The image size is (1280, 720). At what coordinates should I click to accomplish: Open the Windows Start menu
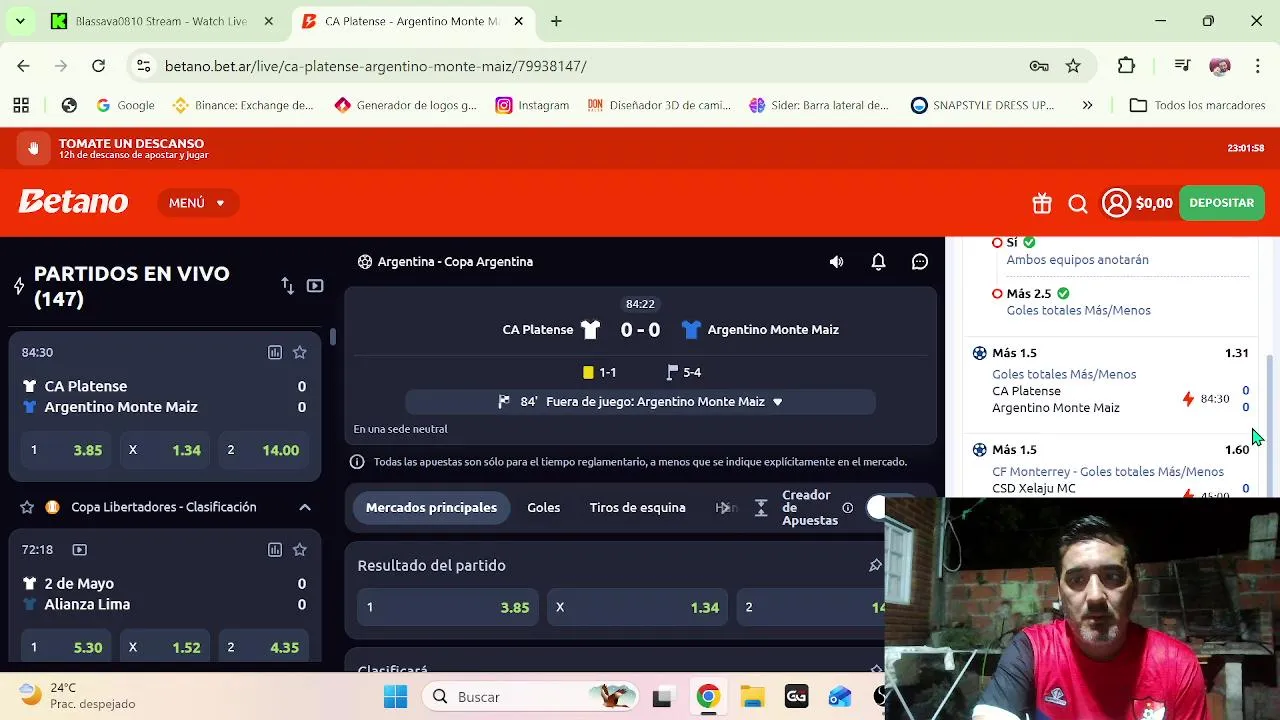395,697
